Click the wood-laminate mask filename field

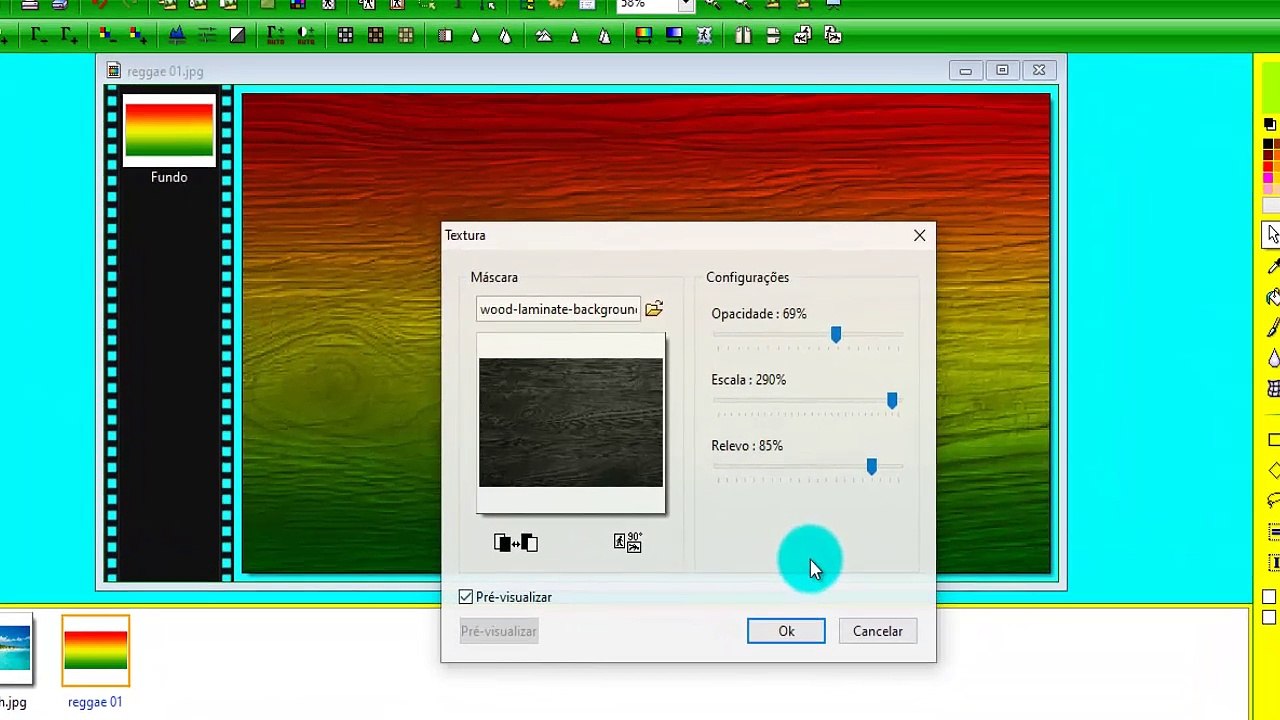click(x=558, y=309)
